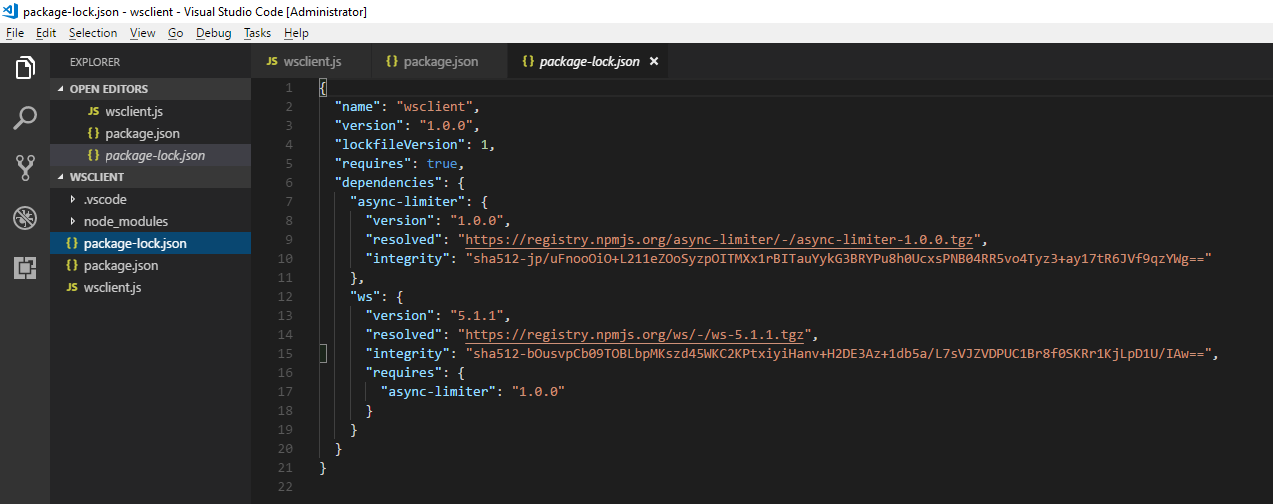Follow the ws-5.1.1.tgz registry URL link
The height and width of the screenshot is (504, 1273).
tap(636, 334)
